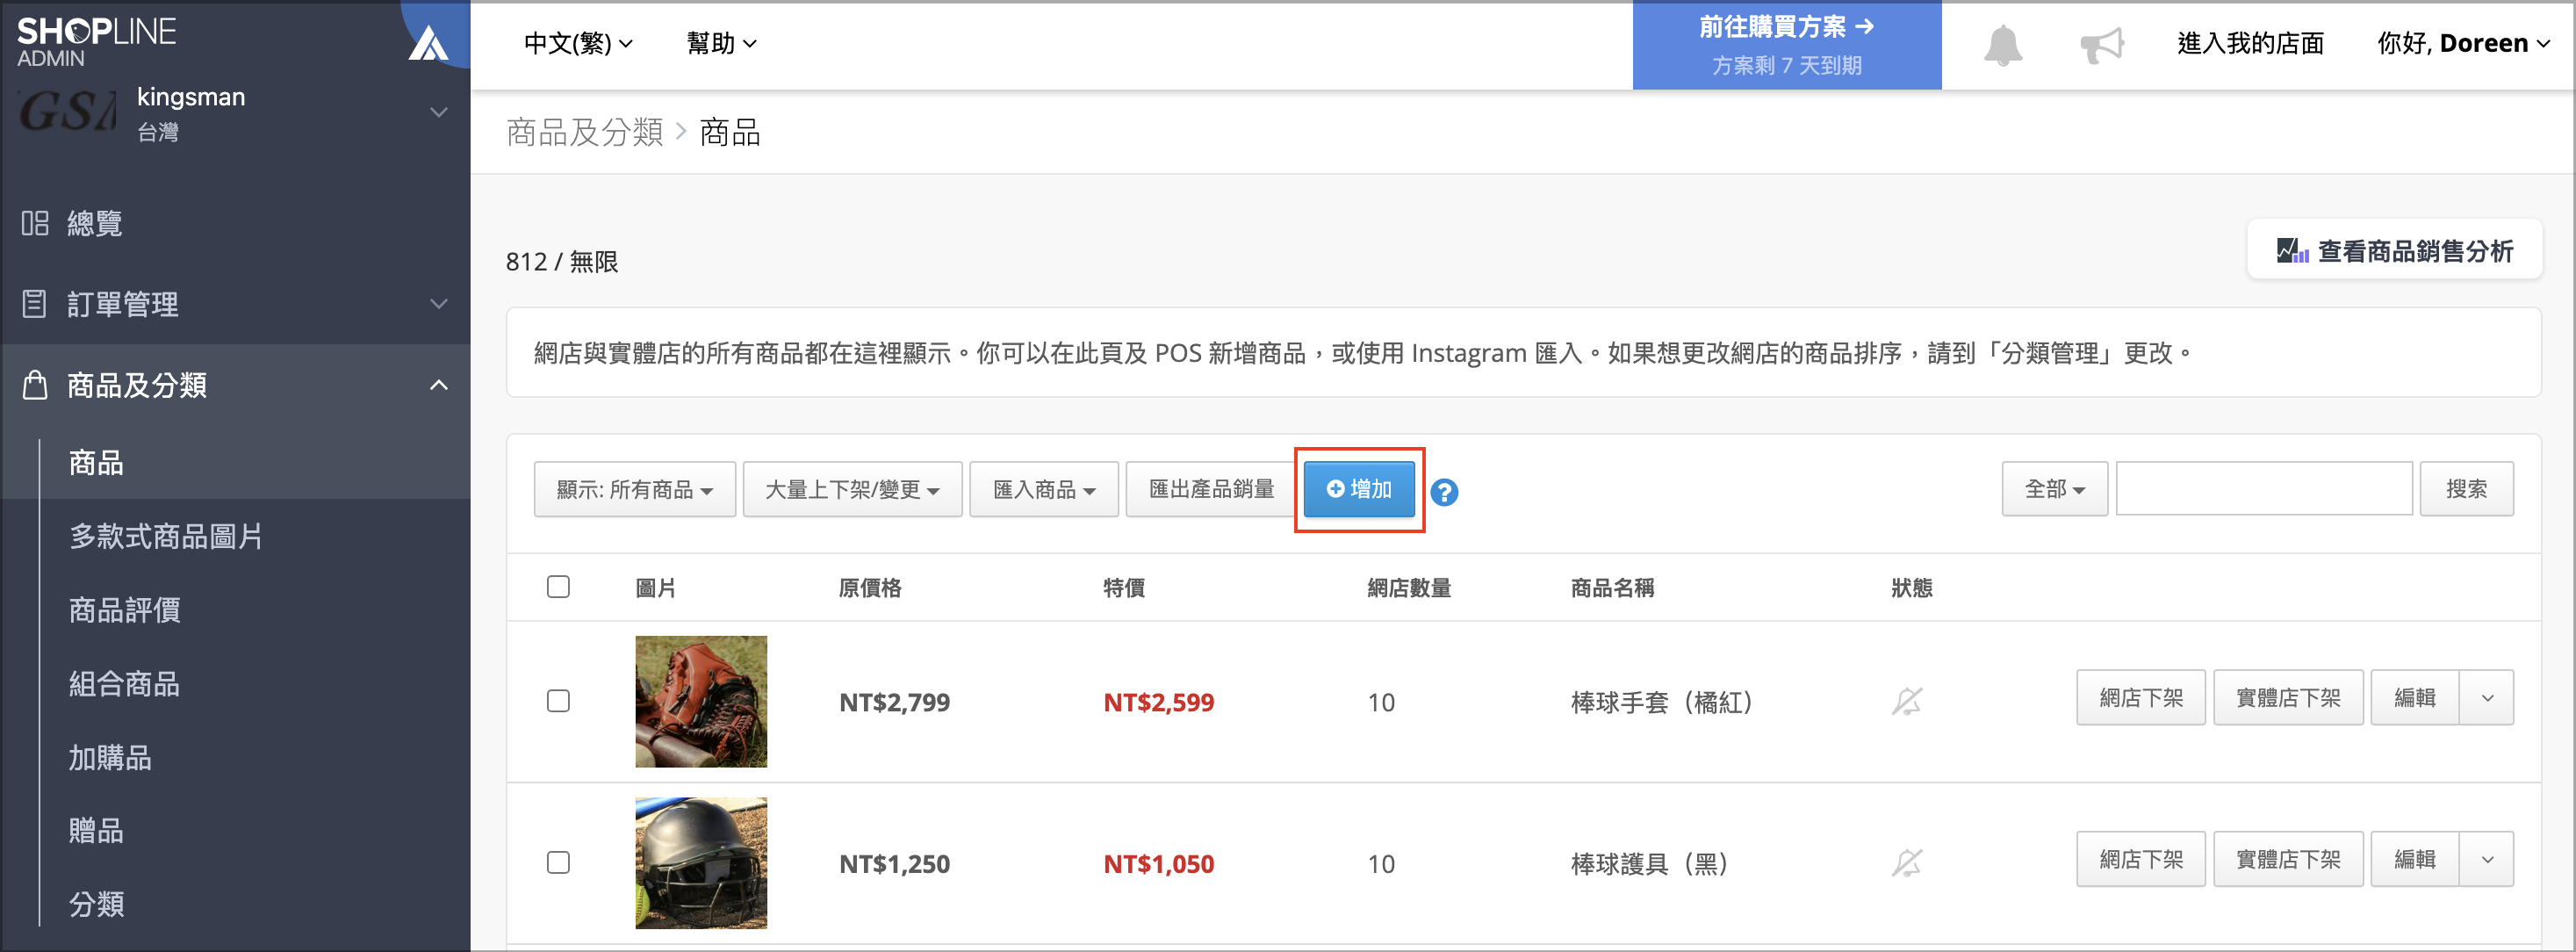The width and height of the screenshot is (2576, 952).
Task: Click the 原價格 column header
Action: tap(869, 587)
